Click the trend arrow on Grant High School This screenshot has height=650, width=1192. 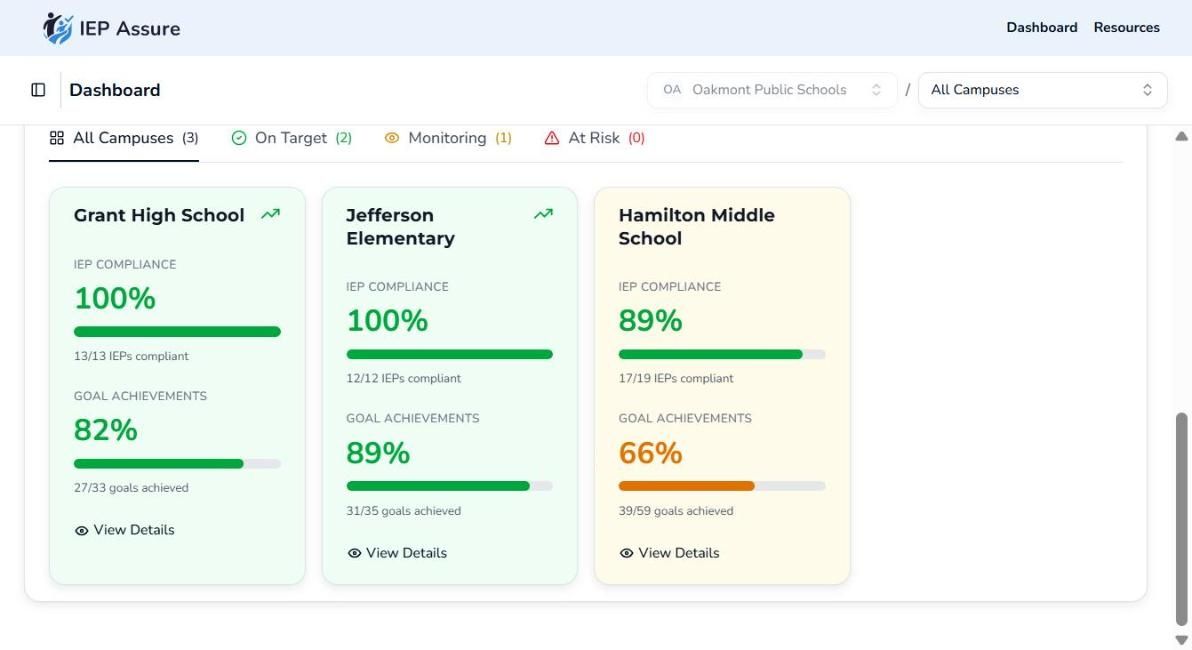[271, 214]
